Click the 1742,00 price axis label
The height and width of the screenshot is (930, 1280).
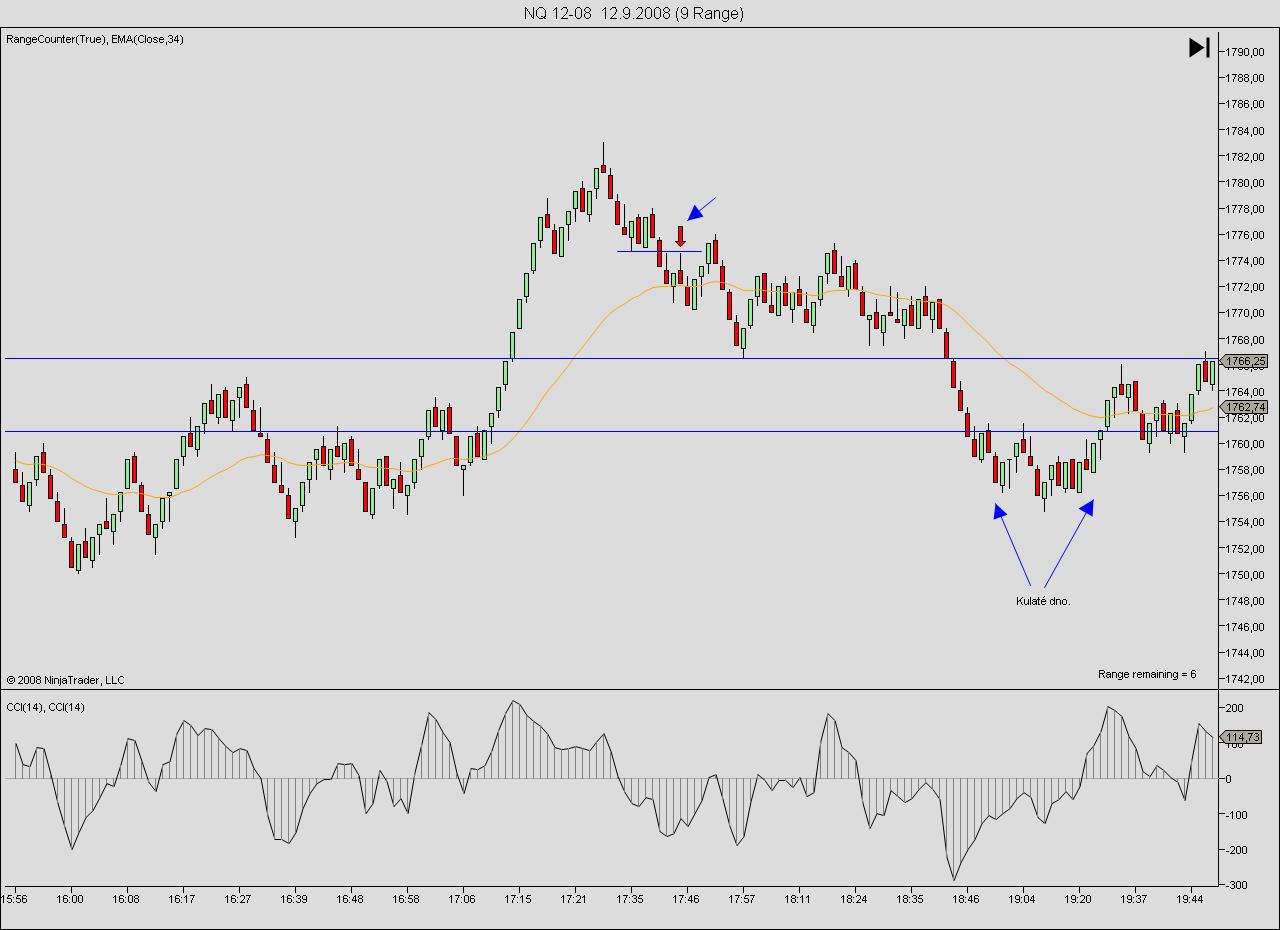pos(1246,679)
